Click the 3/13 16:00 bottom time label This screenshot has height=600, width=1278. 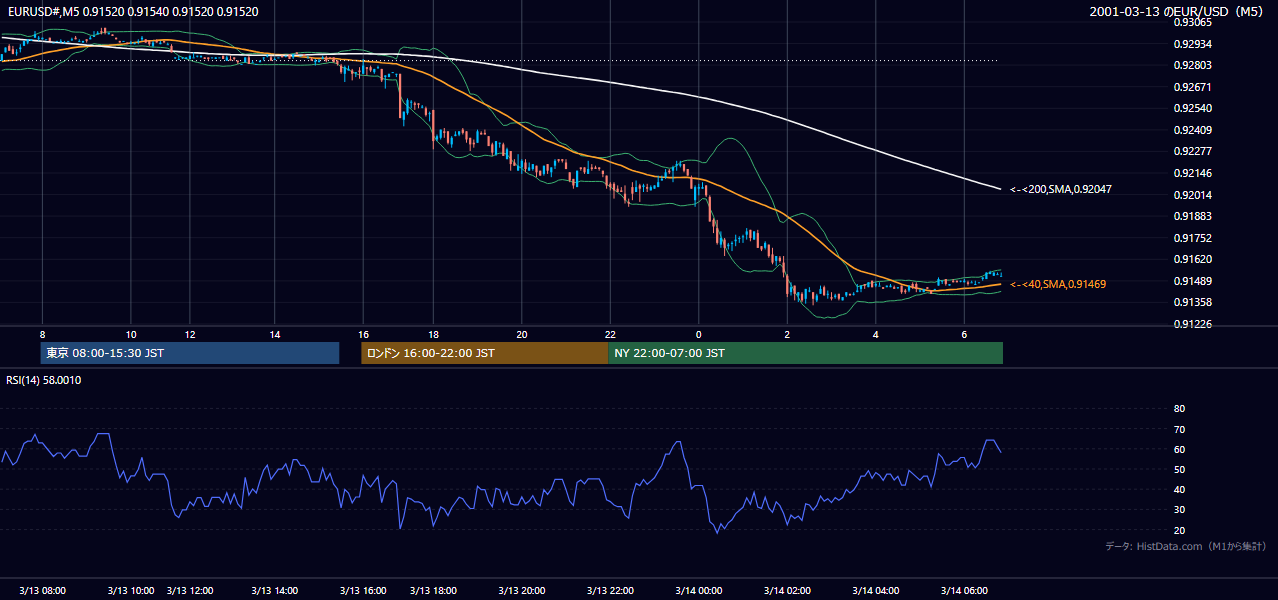pos(363,591)
